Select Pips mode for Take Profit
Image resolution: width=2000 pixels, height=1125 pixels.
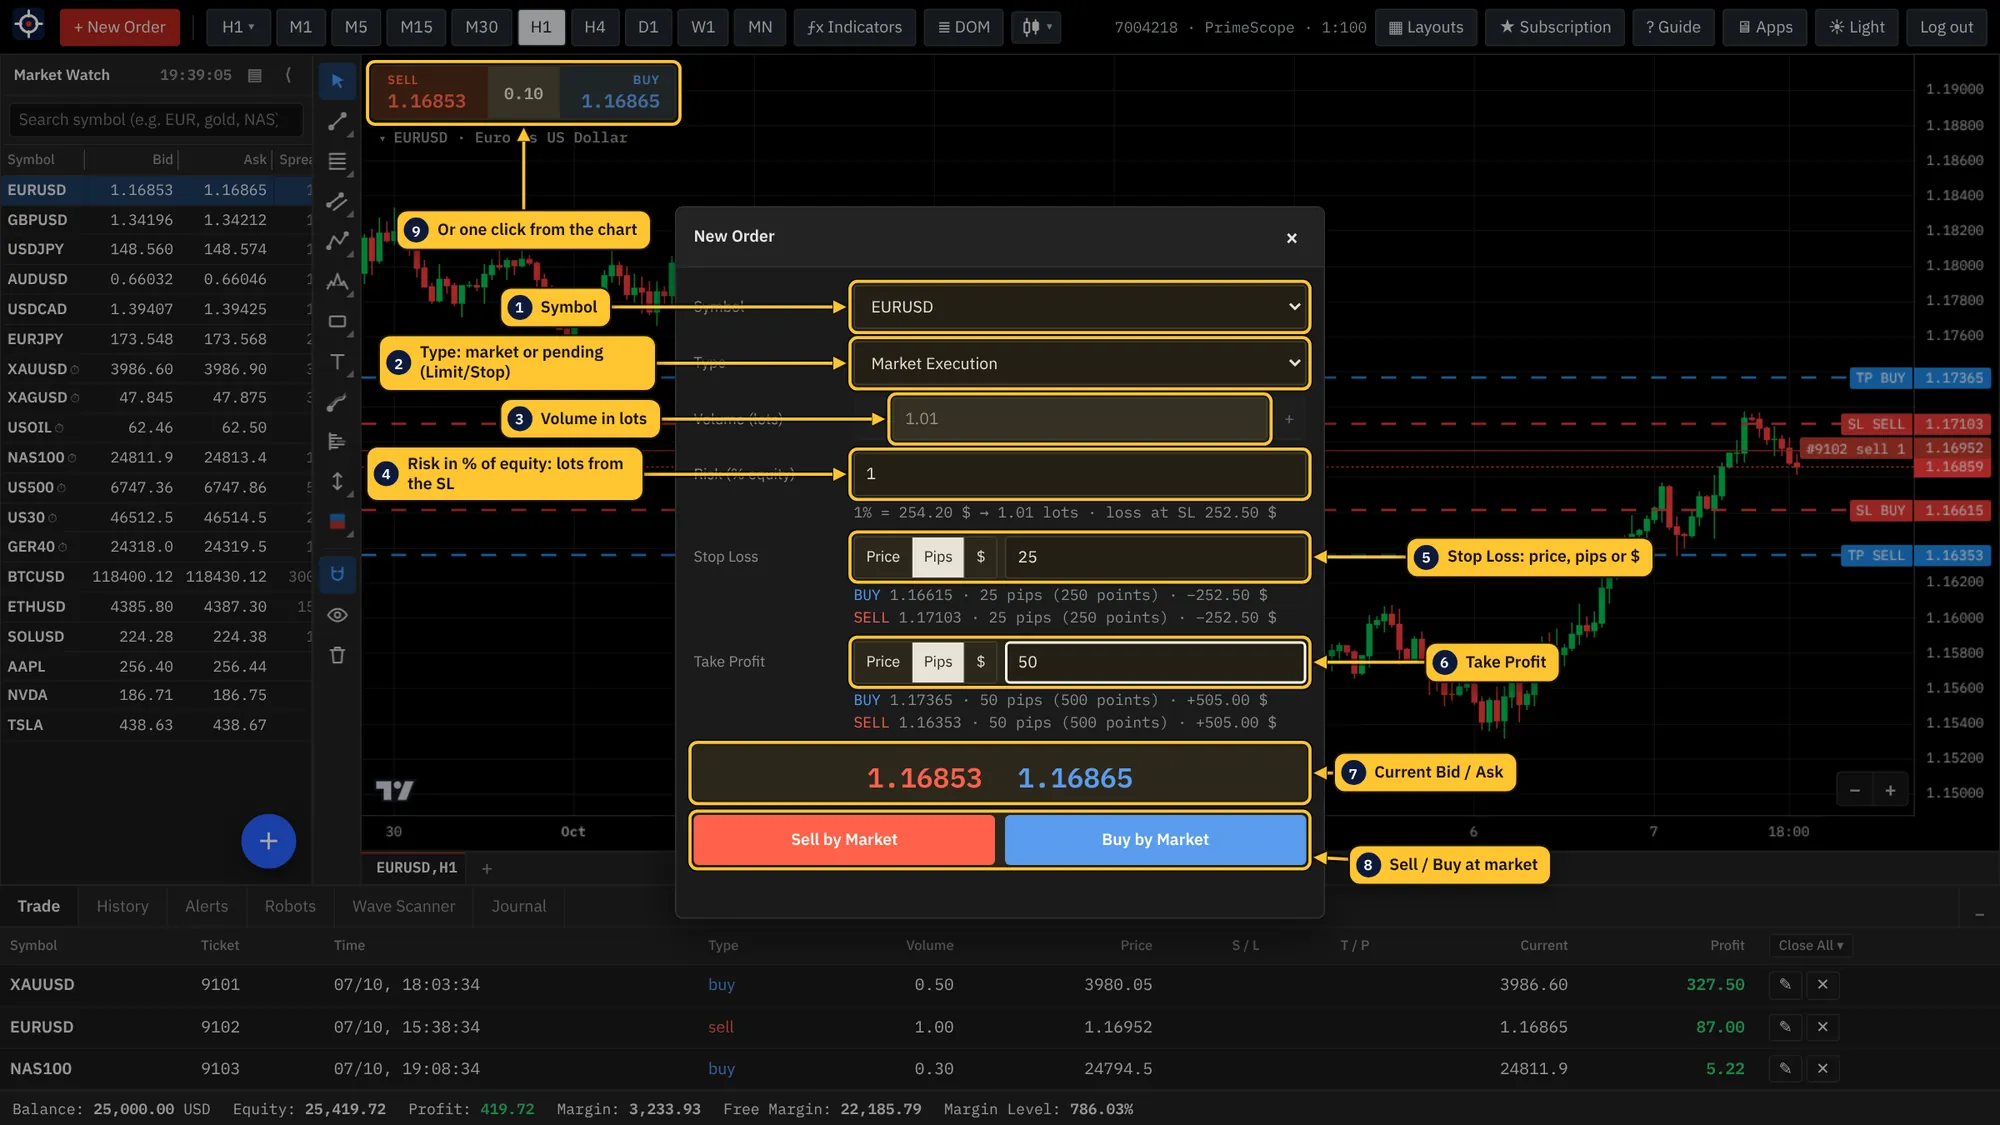(x=938, y=662)
